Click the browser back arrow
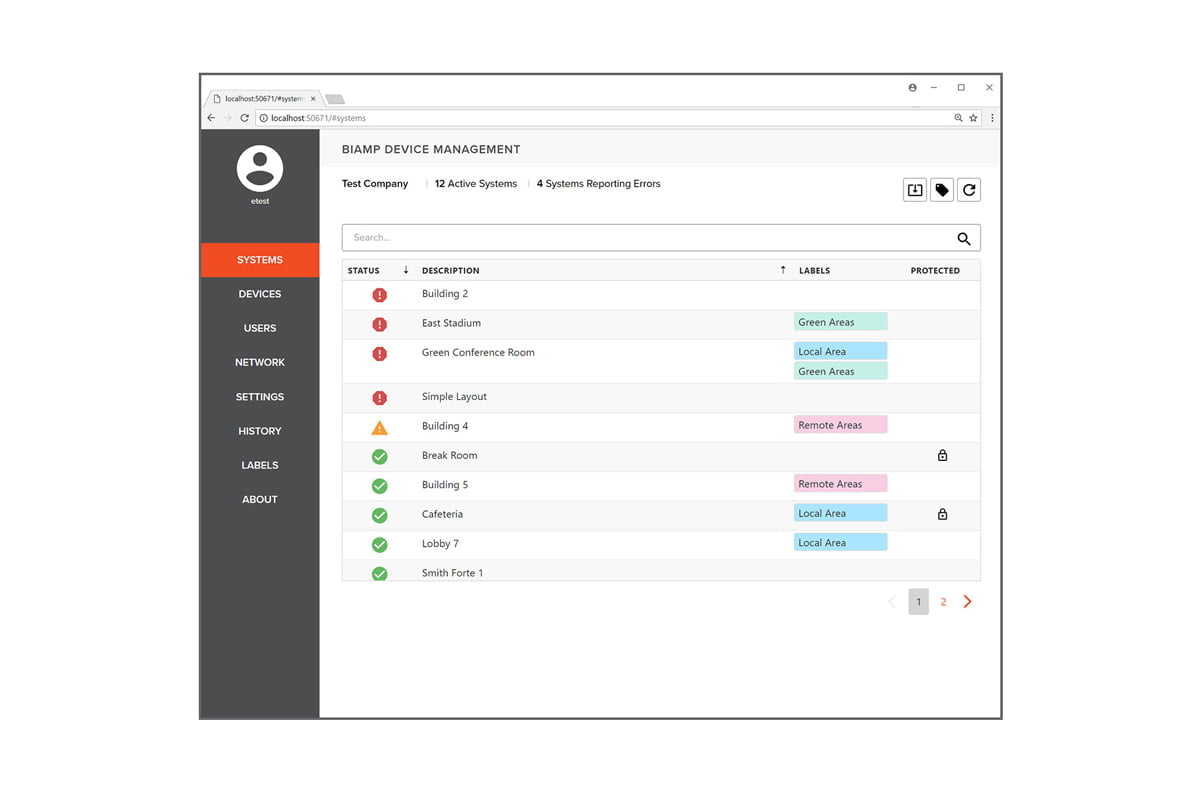The image size is (1200, 800). (x=211, y=118)
